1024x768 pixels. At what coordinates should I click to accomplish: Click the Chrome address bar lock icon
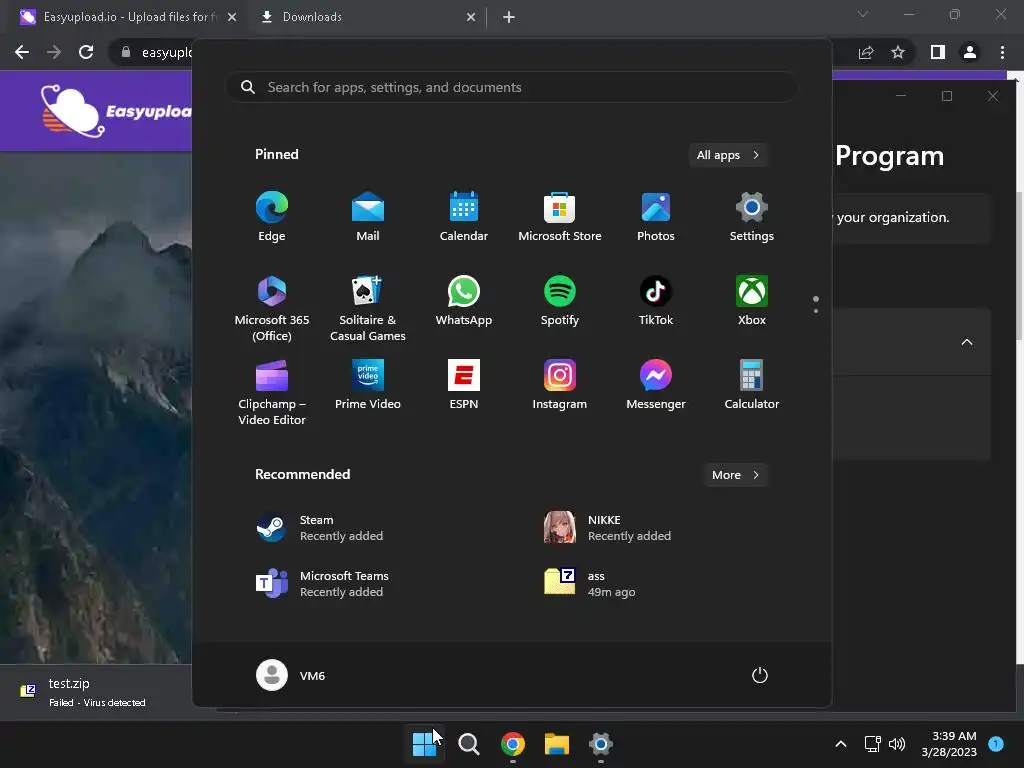point(126,52)
